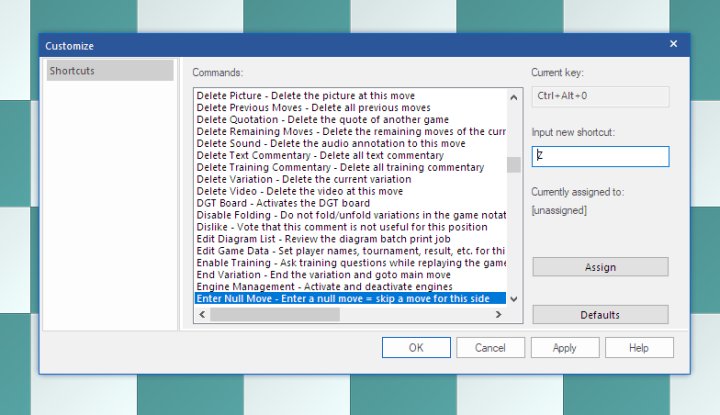Image resolution: width=720 pixels, height=415 pixels.
Task: Select the Disable Folding command
Action: (351, 215)
